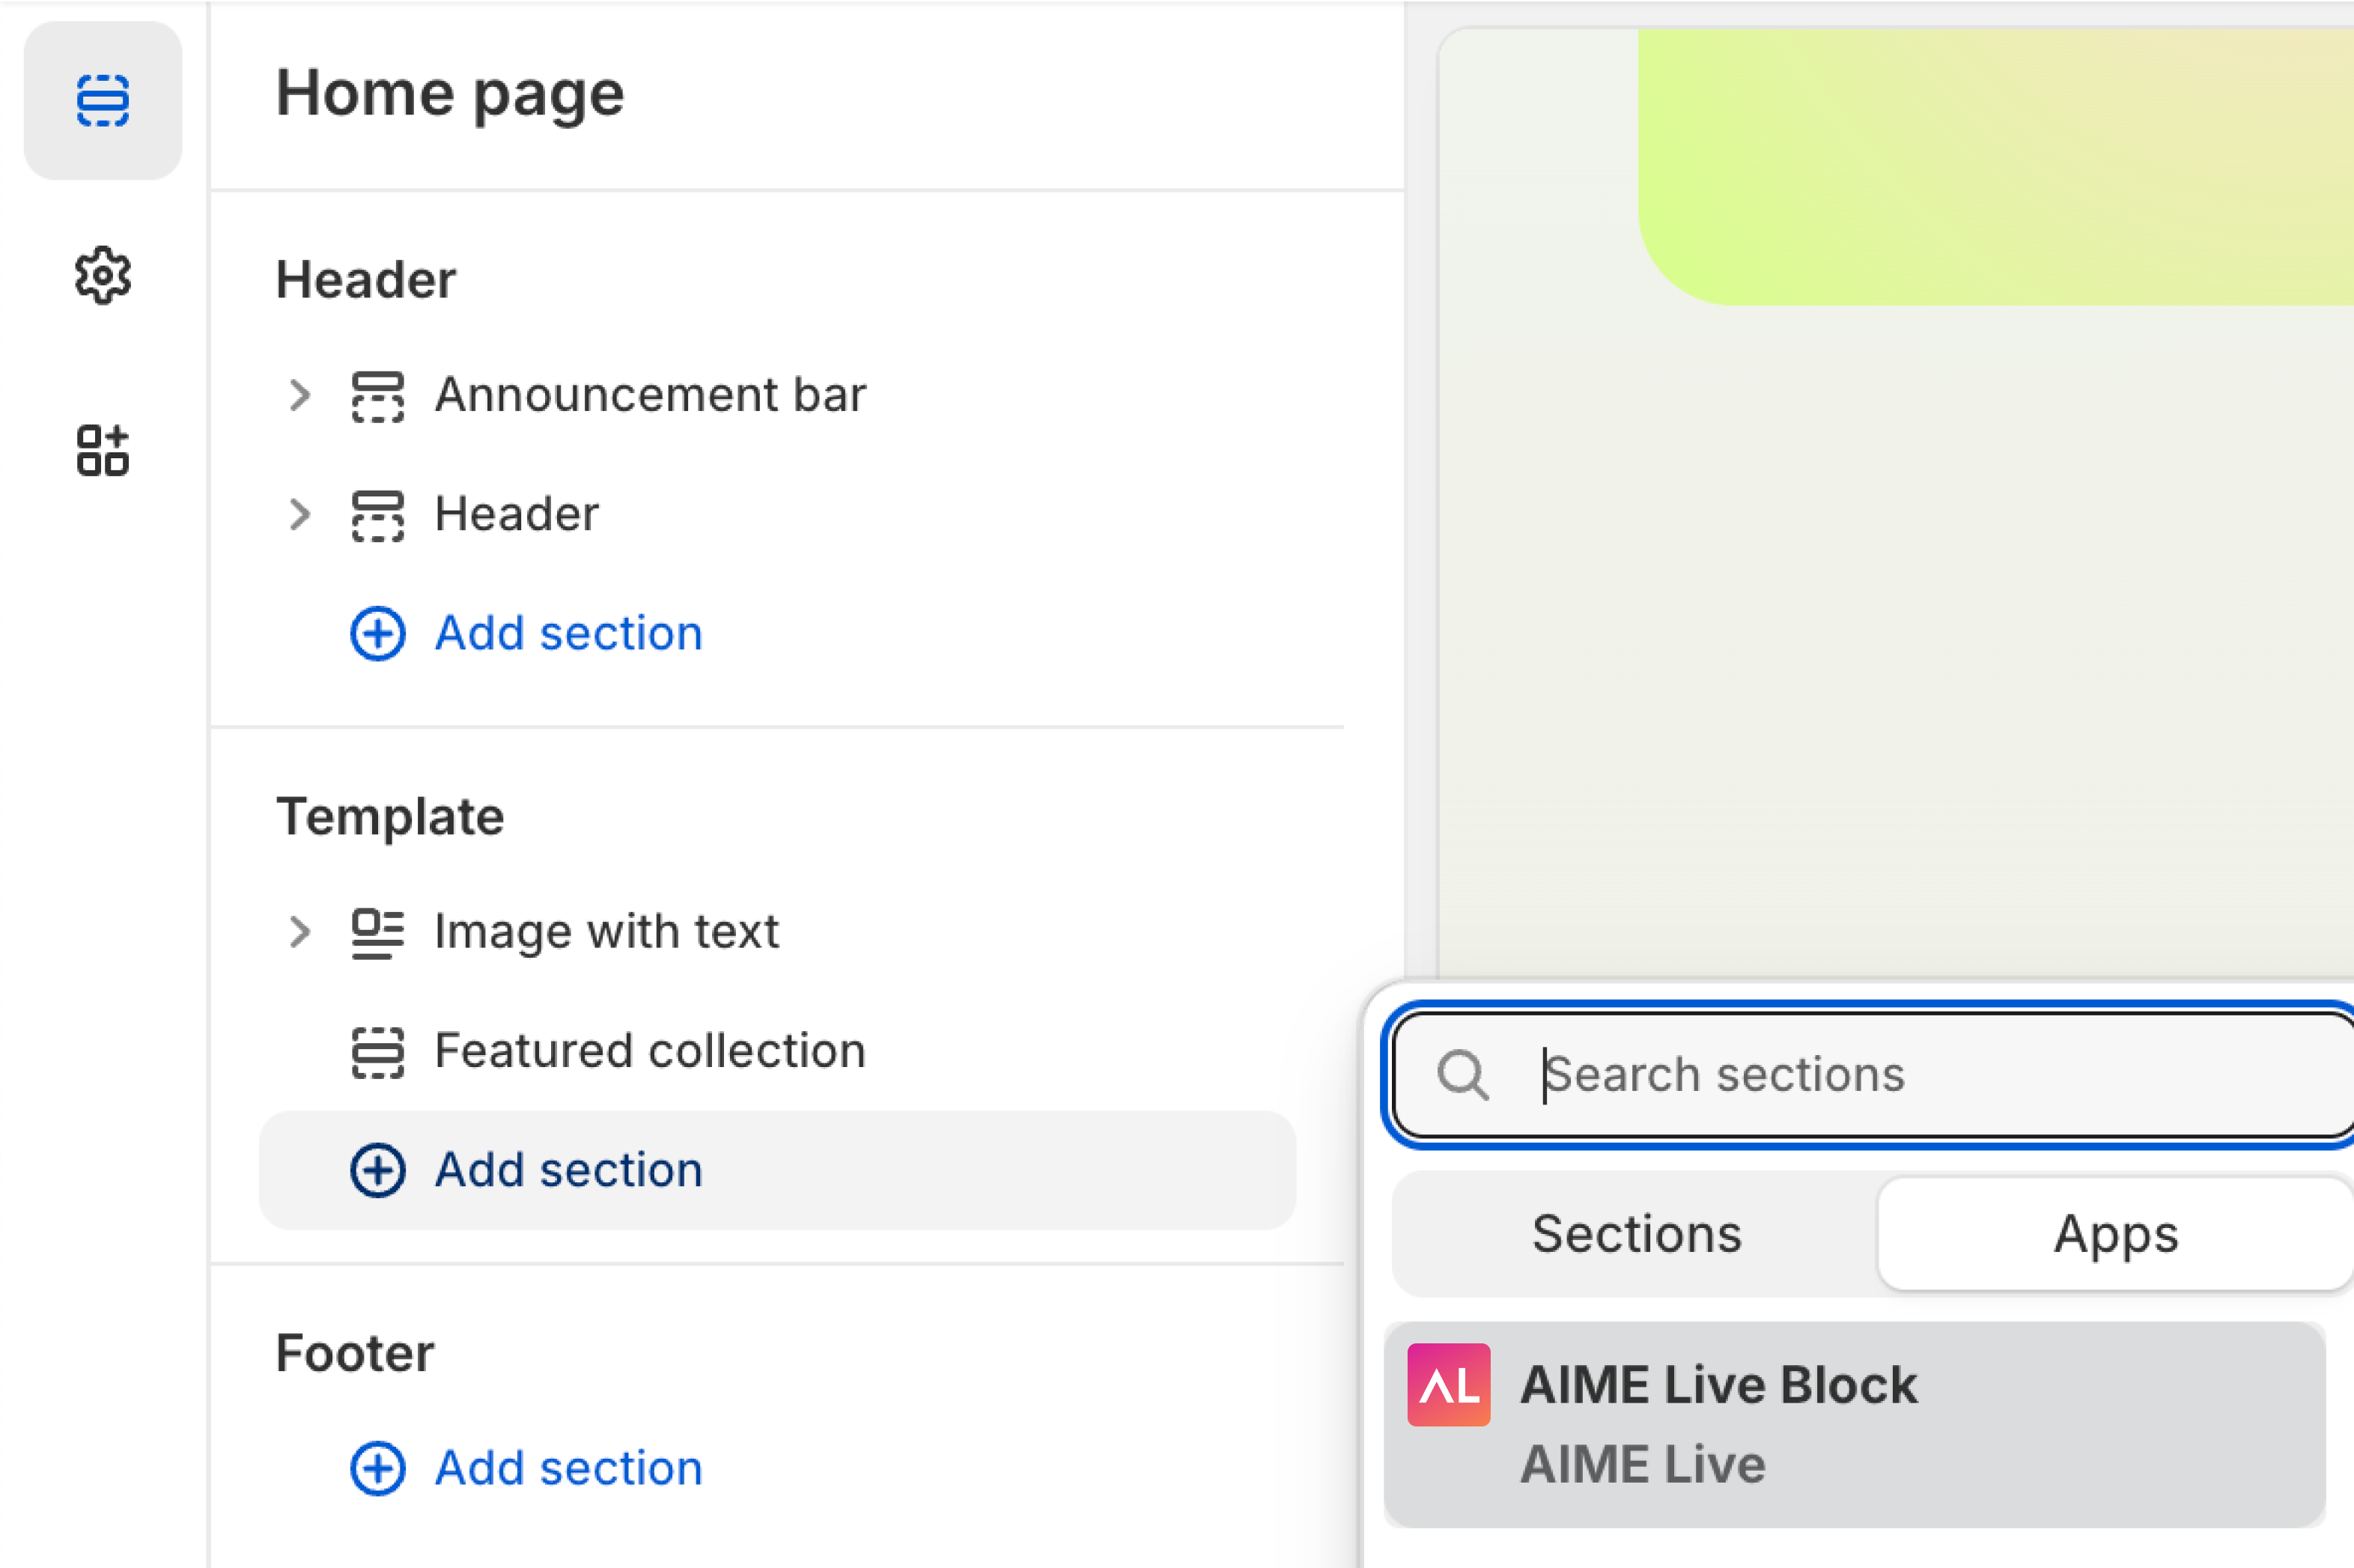The height and width of the screenshot is (1568, 2354).
Task: Click the Template group heading
Action: pyautogui.click(x=390, y=817)
